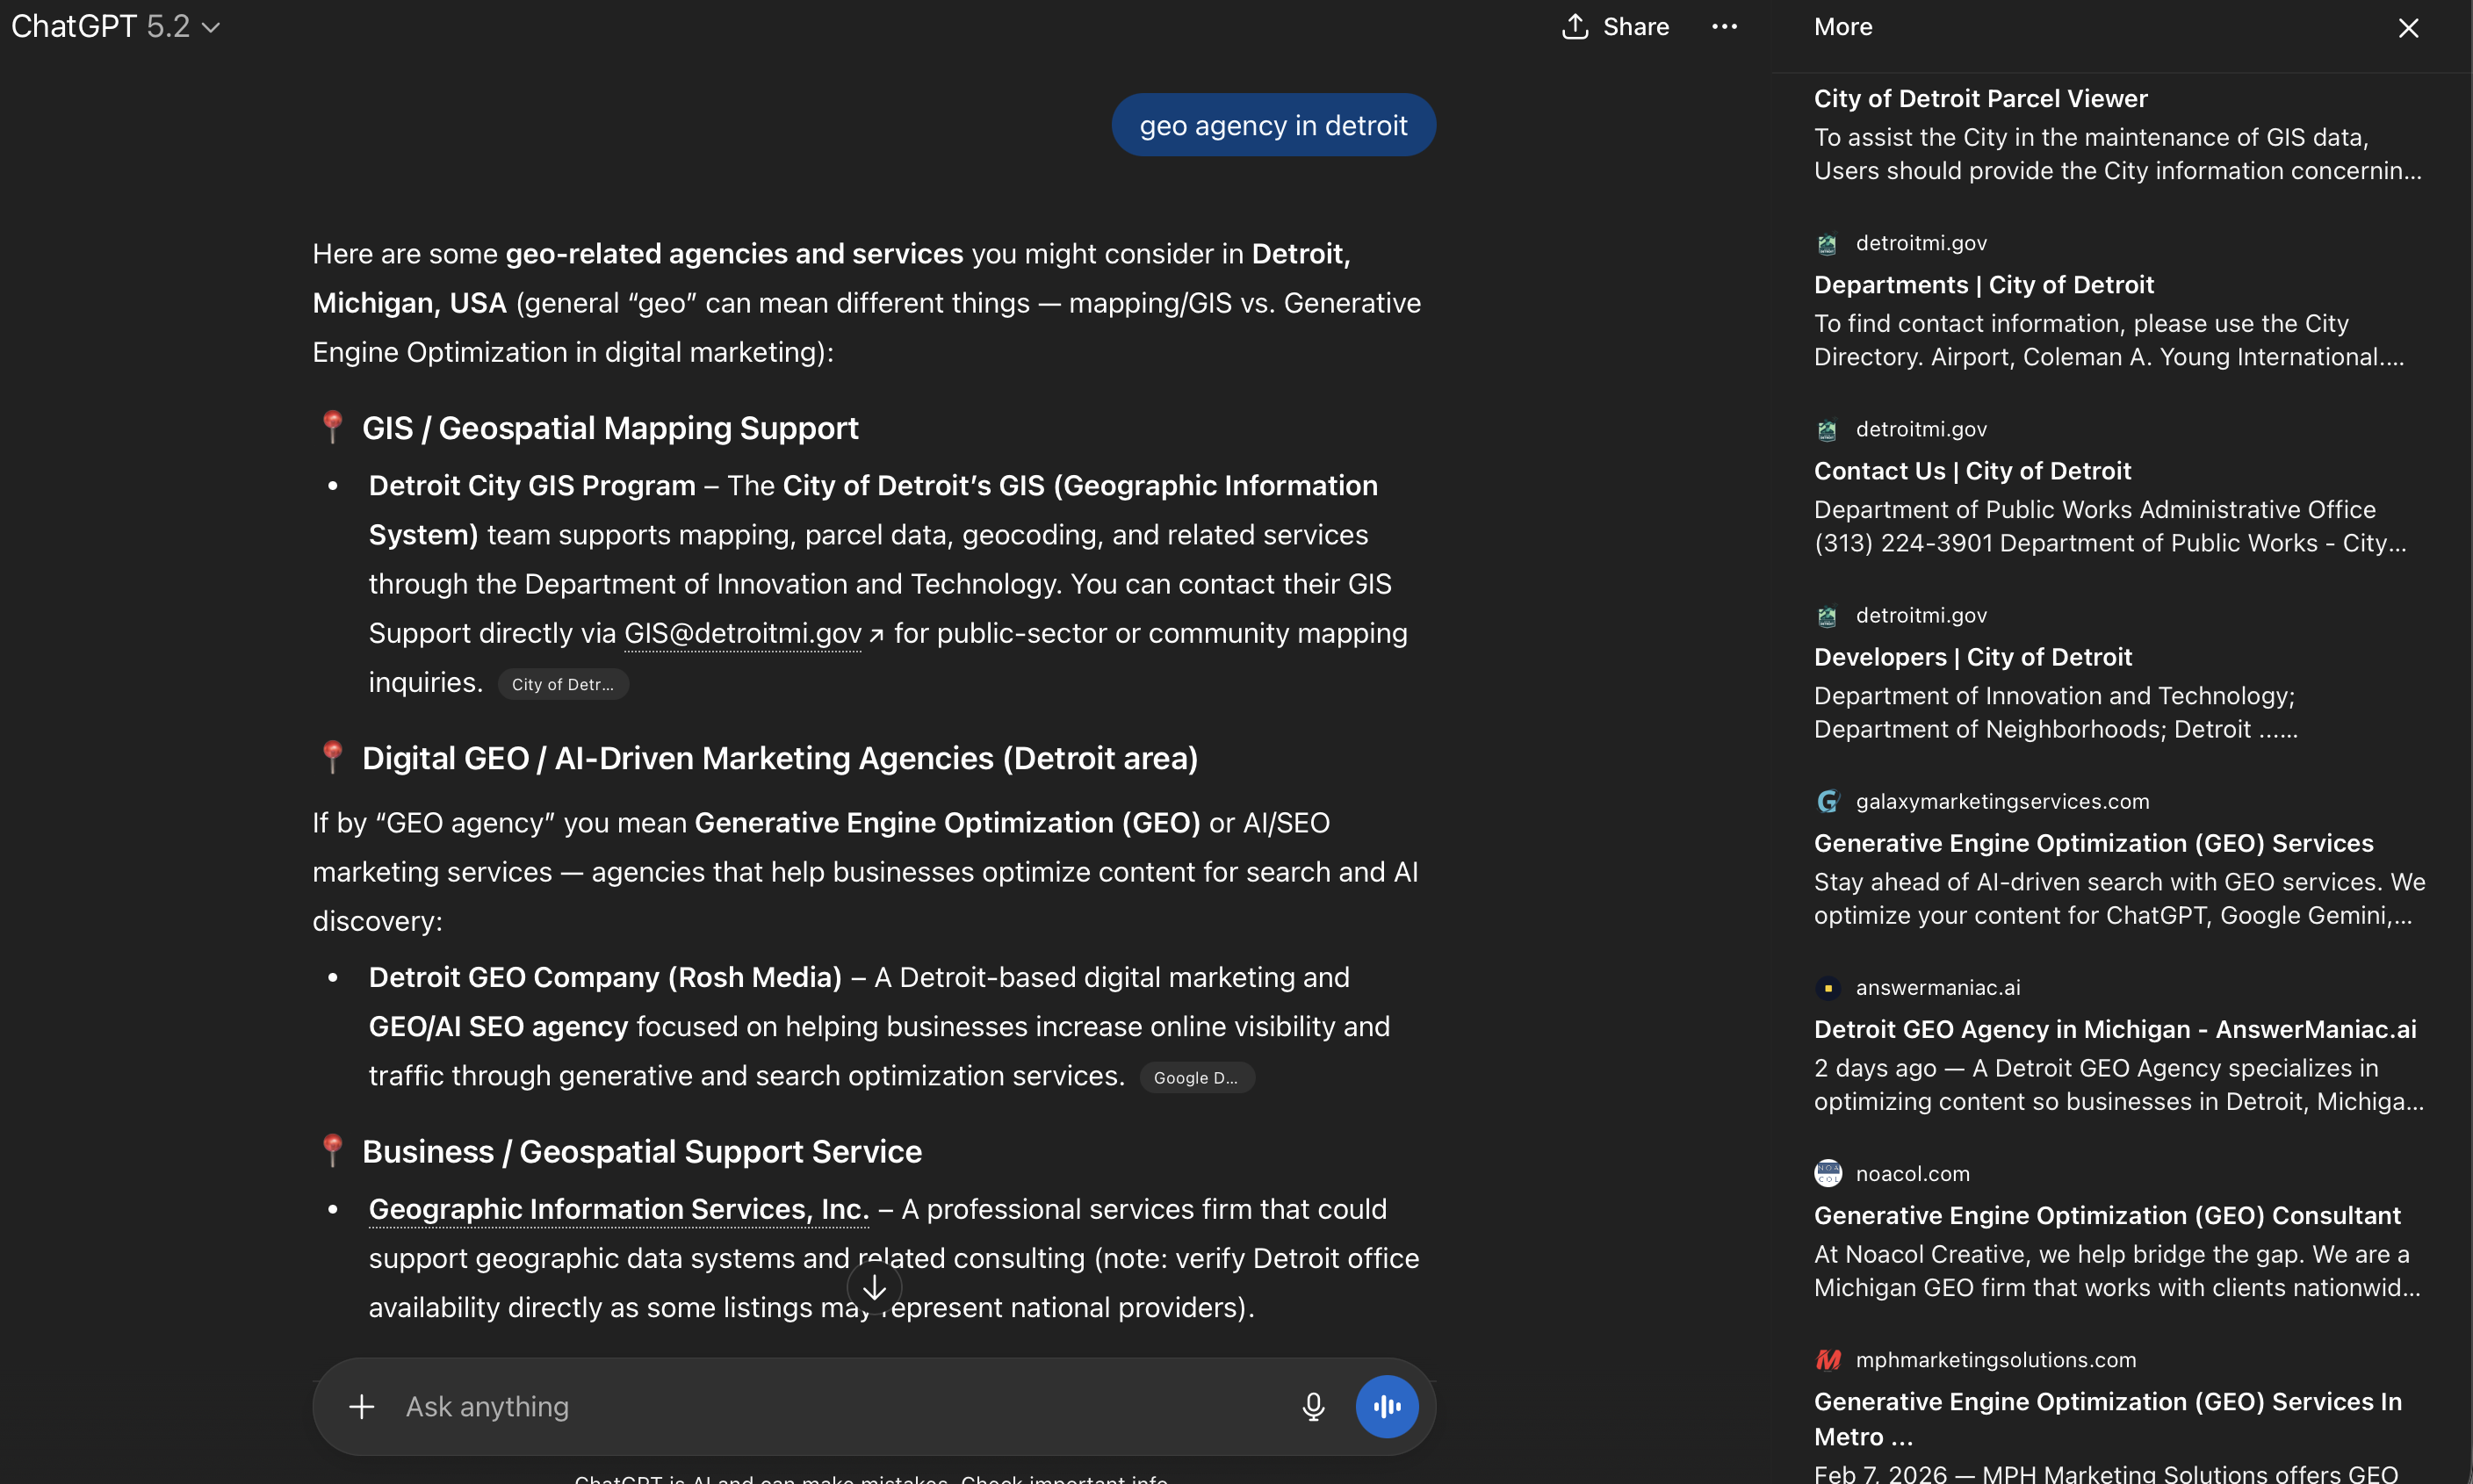Open Departments | City of Detroit source

click(x=1983, y=285)
